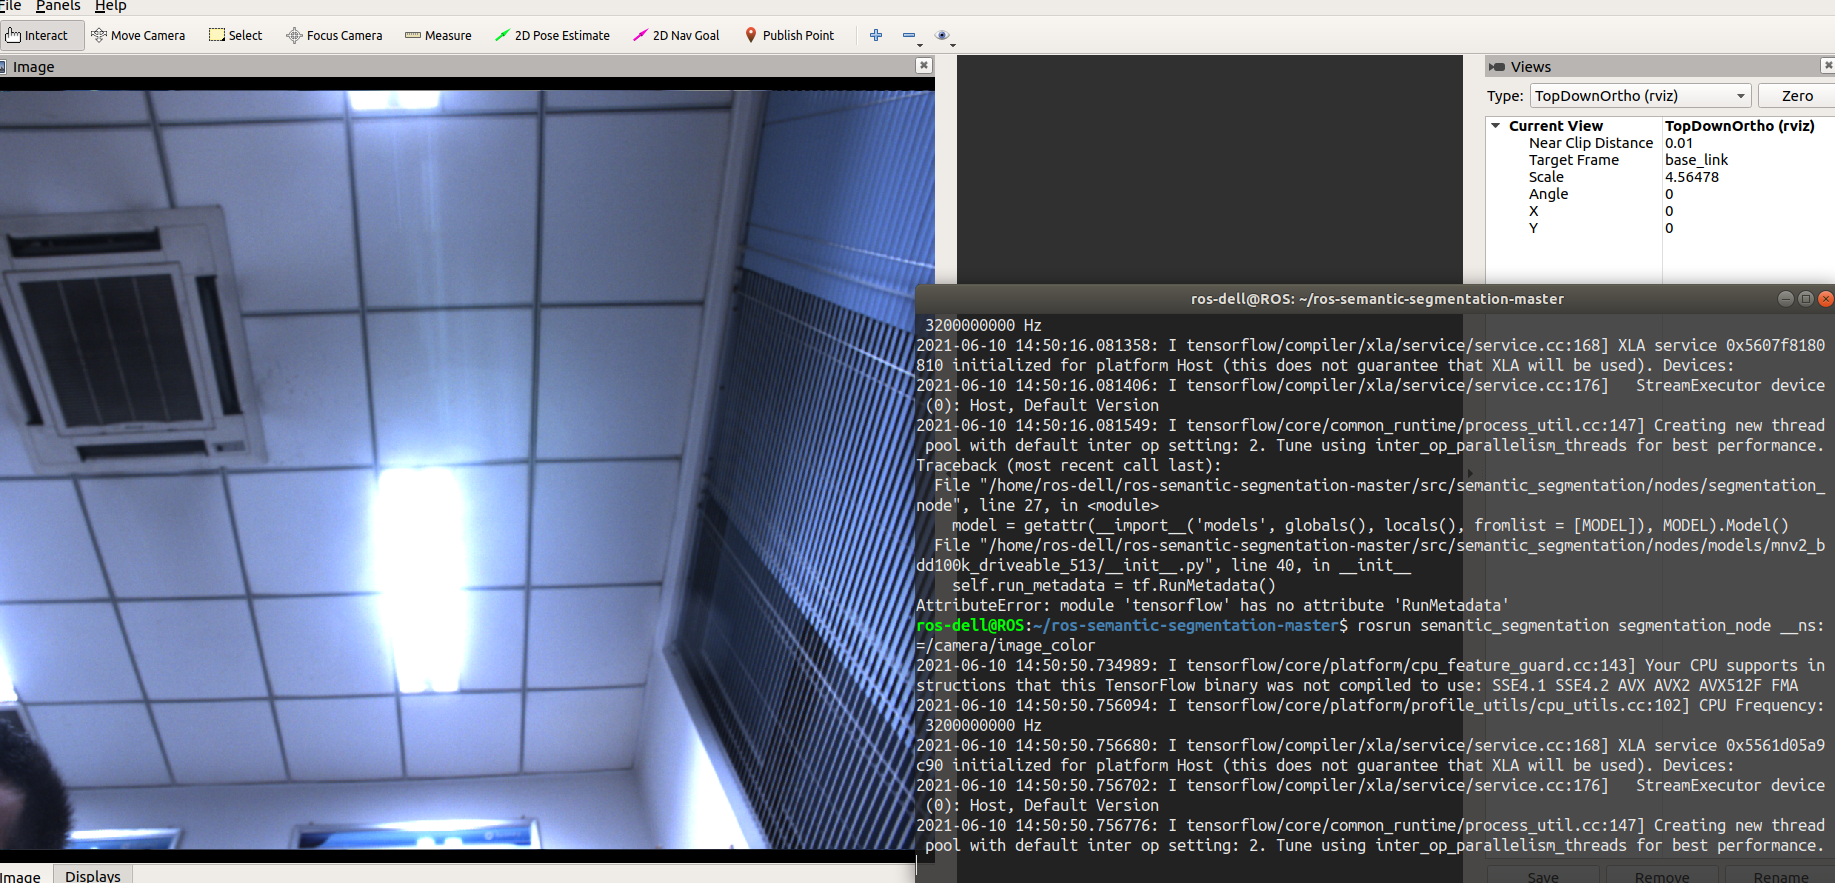Pick the Measure tool

(x=438, y=35)
